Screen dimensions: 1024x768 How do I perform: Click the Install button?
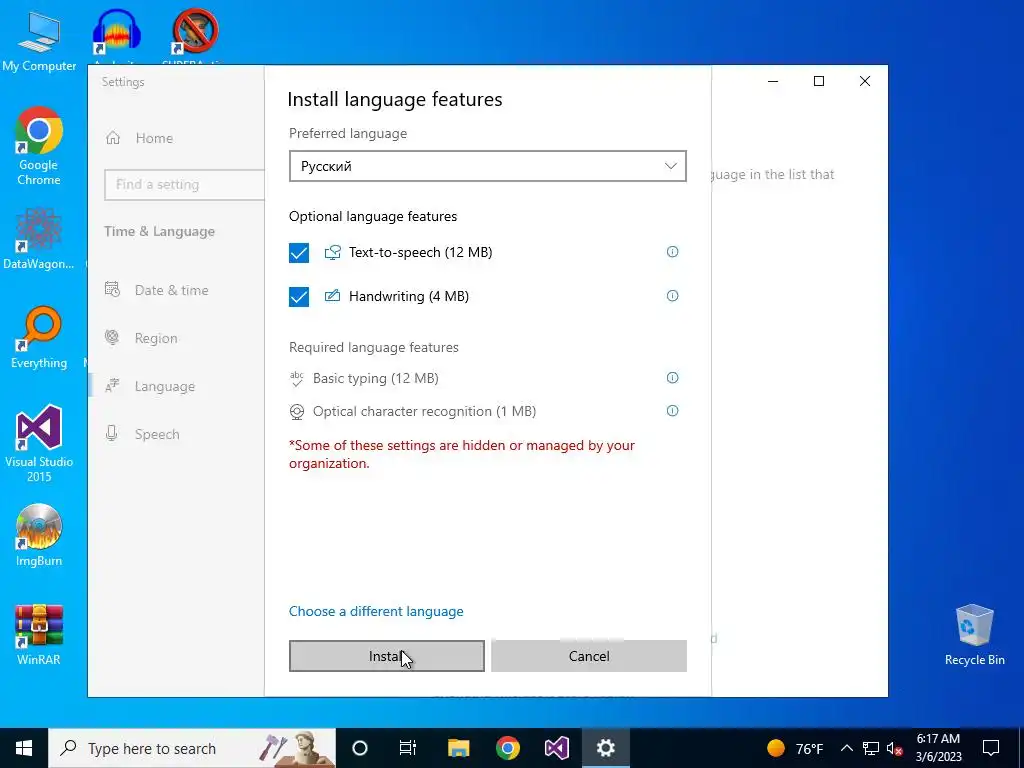pyautogui.click(x=387, y=656)
